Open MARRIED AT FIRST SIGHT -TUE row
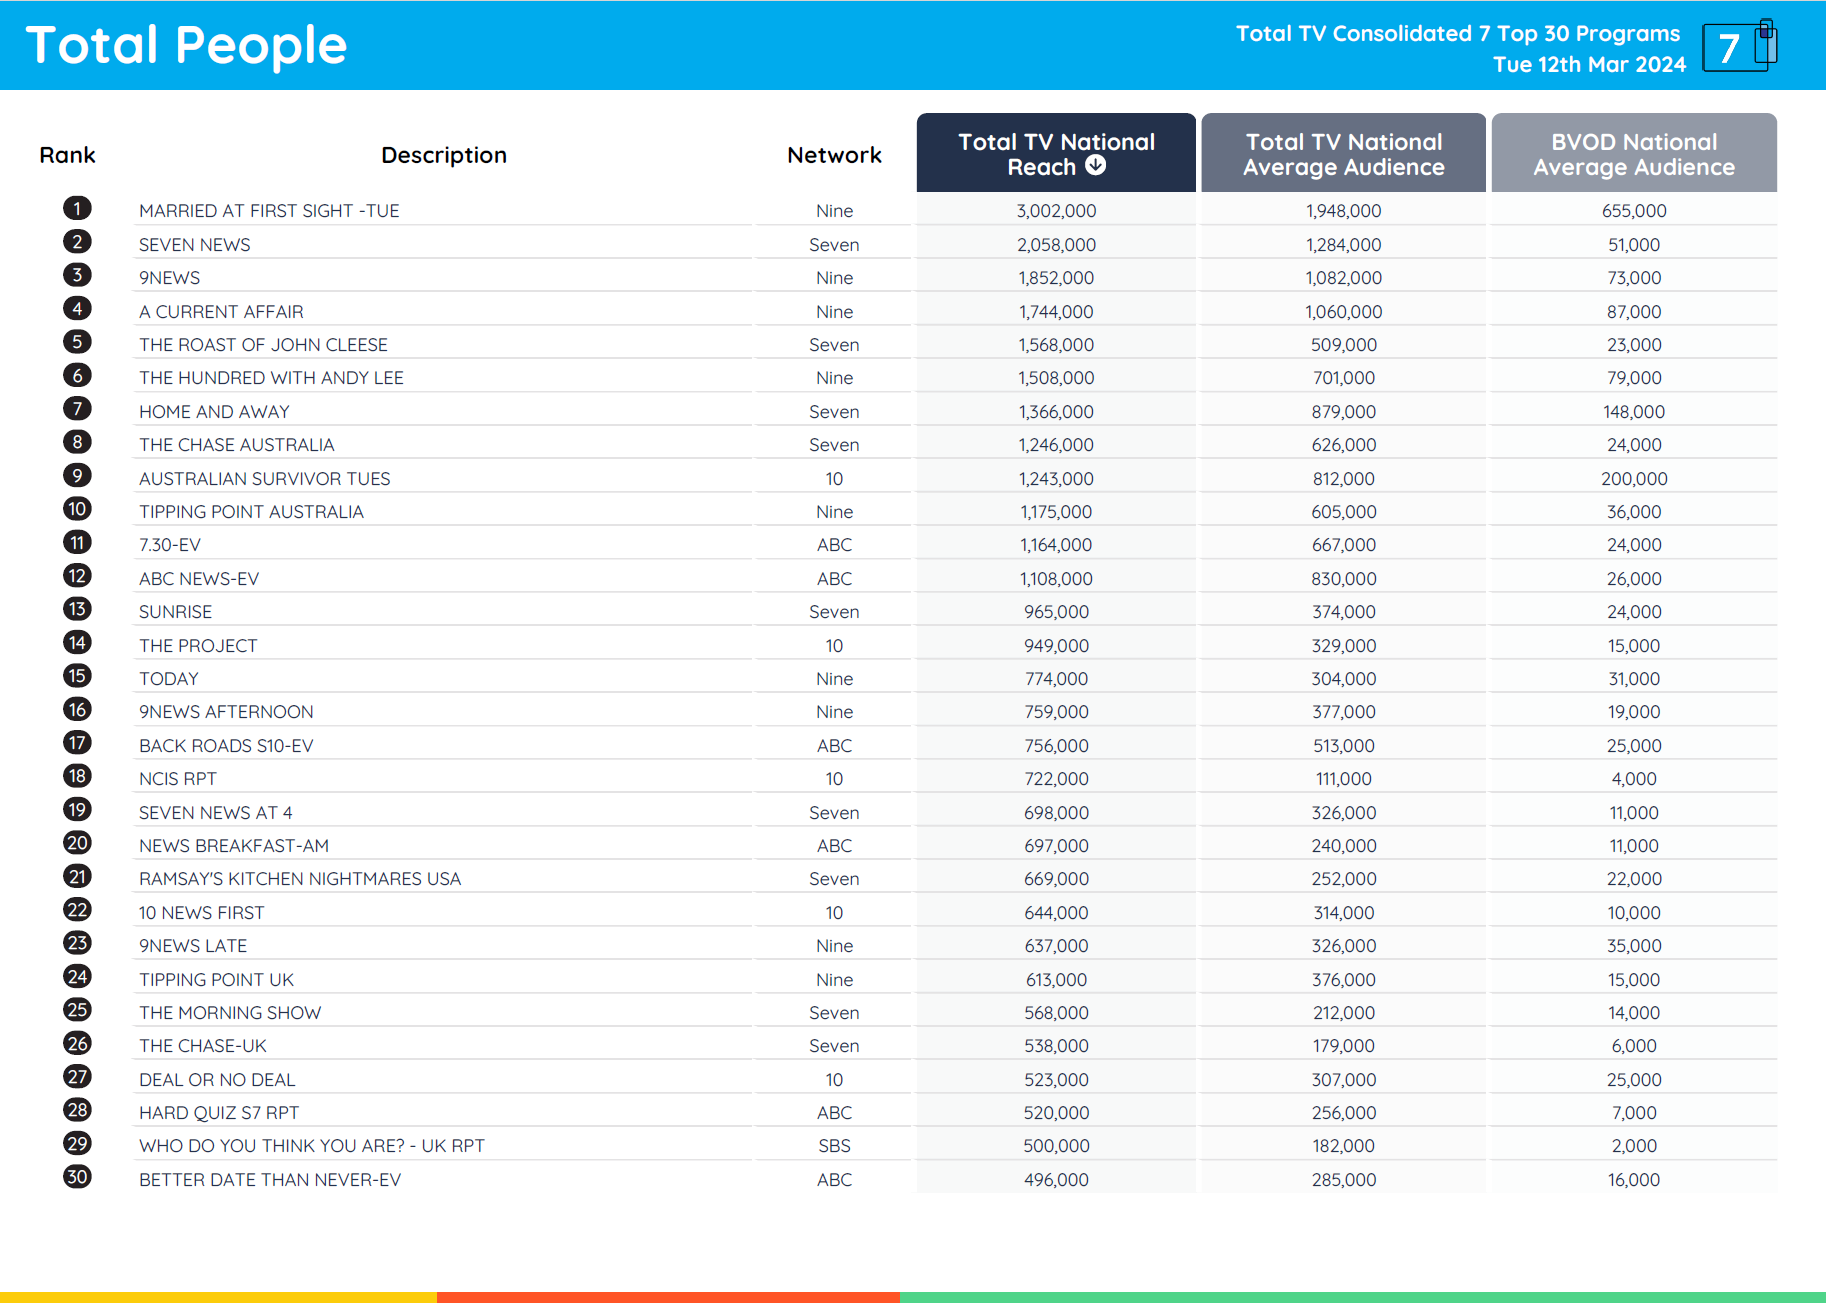 click(269, 211)
